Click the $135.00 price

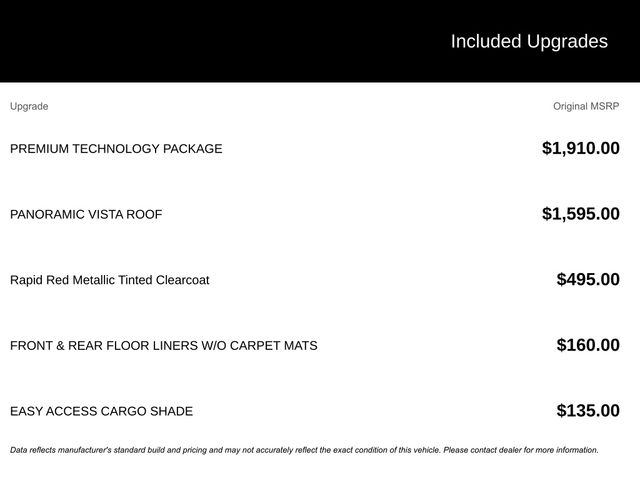coord(588,411)
